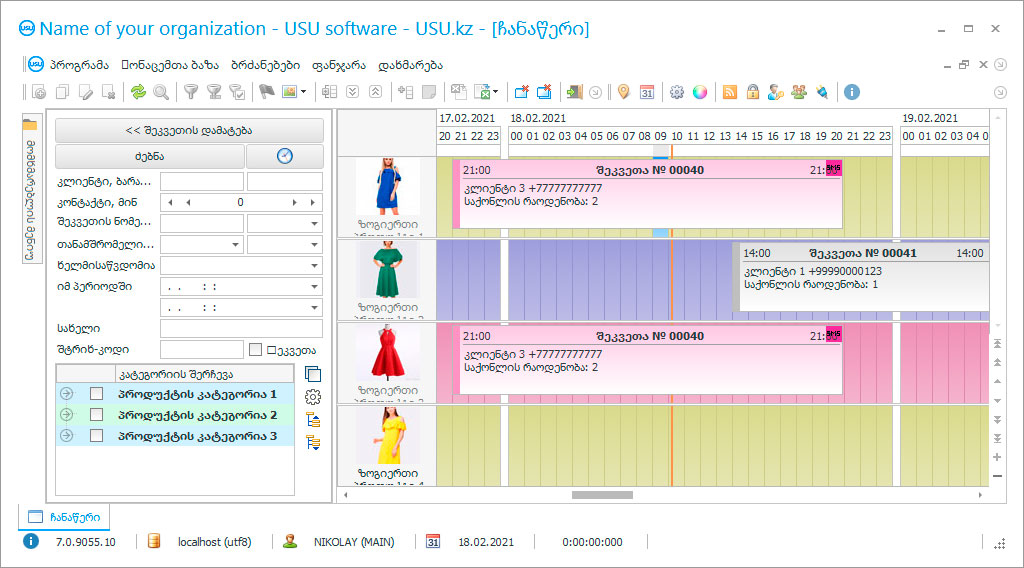Click the copy icon beside category header

313,374
